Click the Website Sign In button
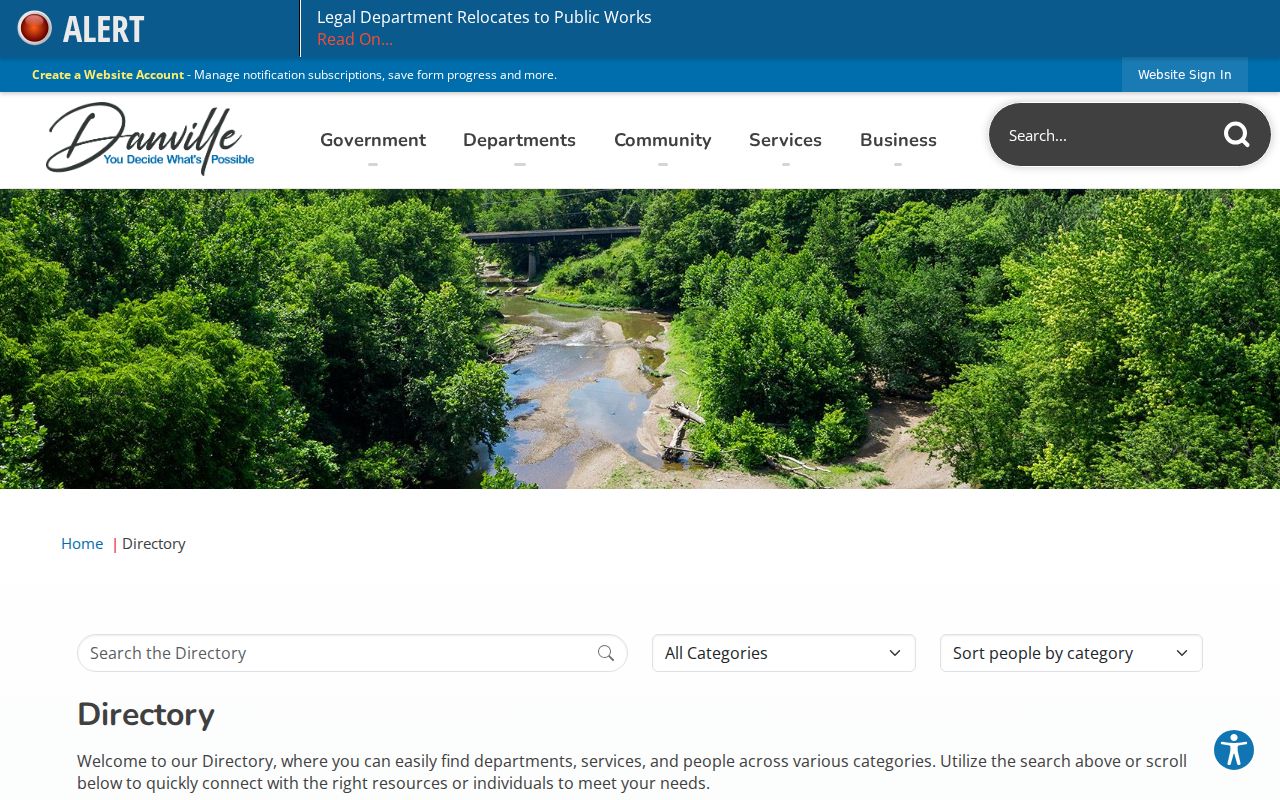The image size is (1280, 800). pos(1184,75)
